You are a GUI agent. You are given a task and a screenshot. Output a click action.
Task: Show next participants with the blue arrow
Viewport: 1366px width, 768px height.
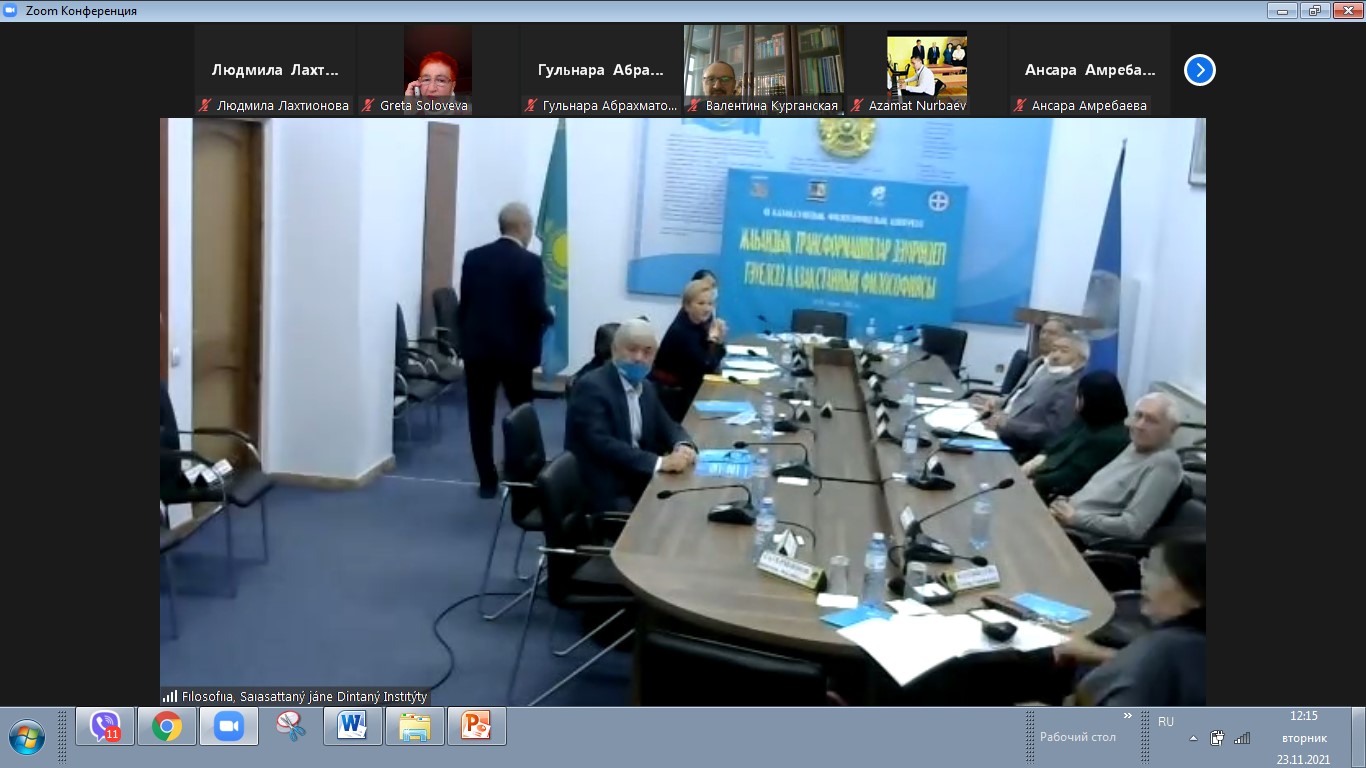tap(1199, 70)
